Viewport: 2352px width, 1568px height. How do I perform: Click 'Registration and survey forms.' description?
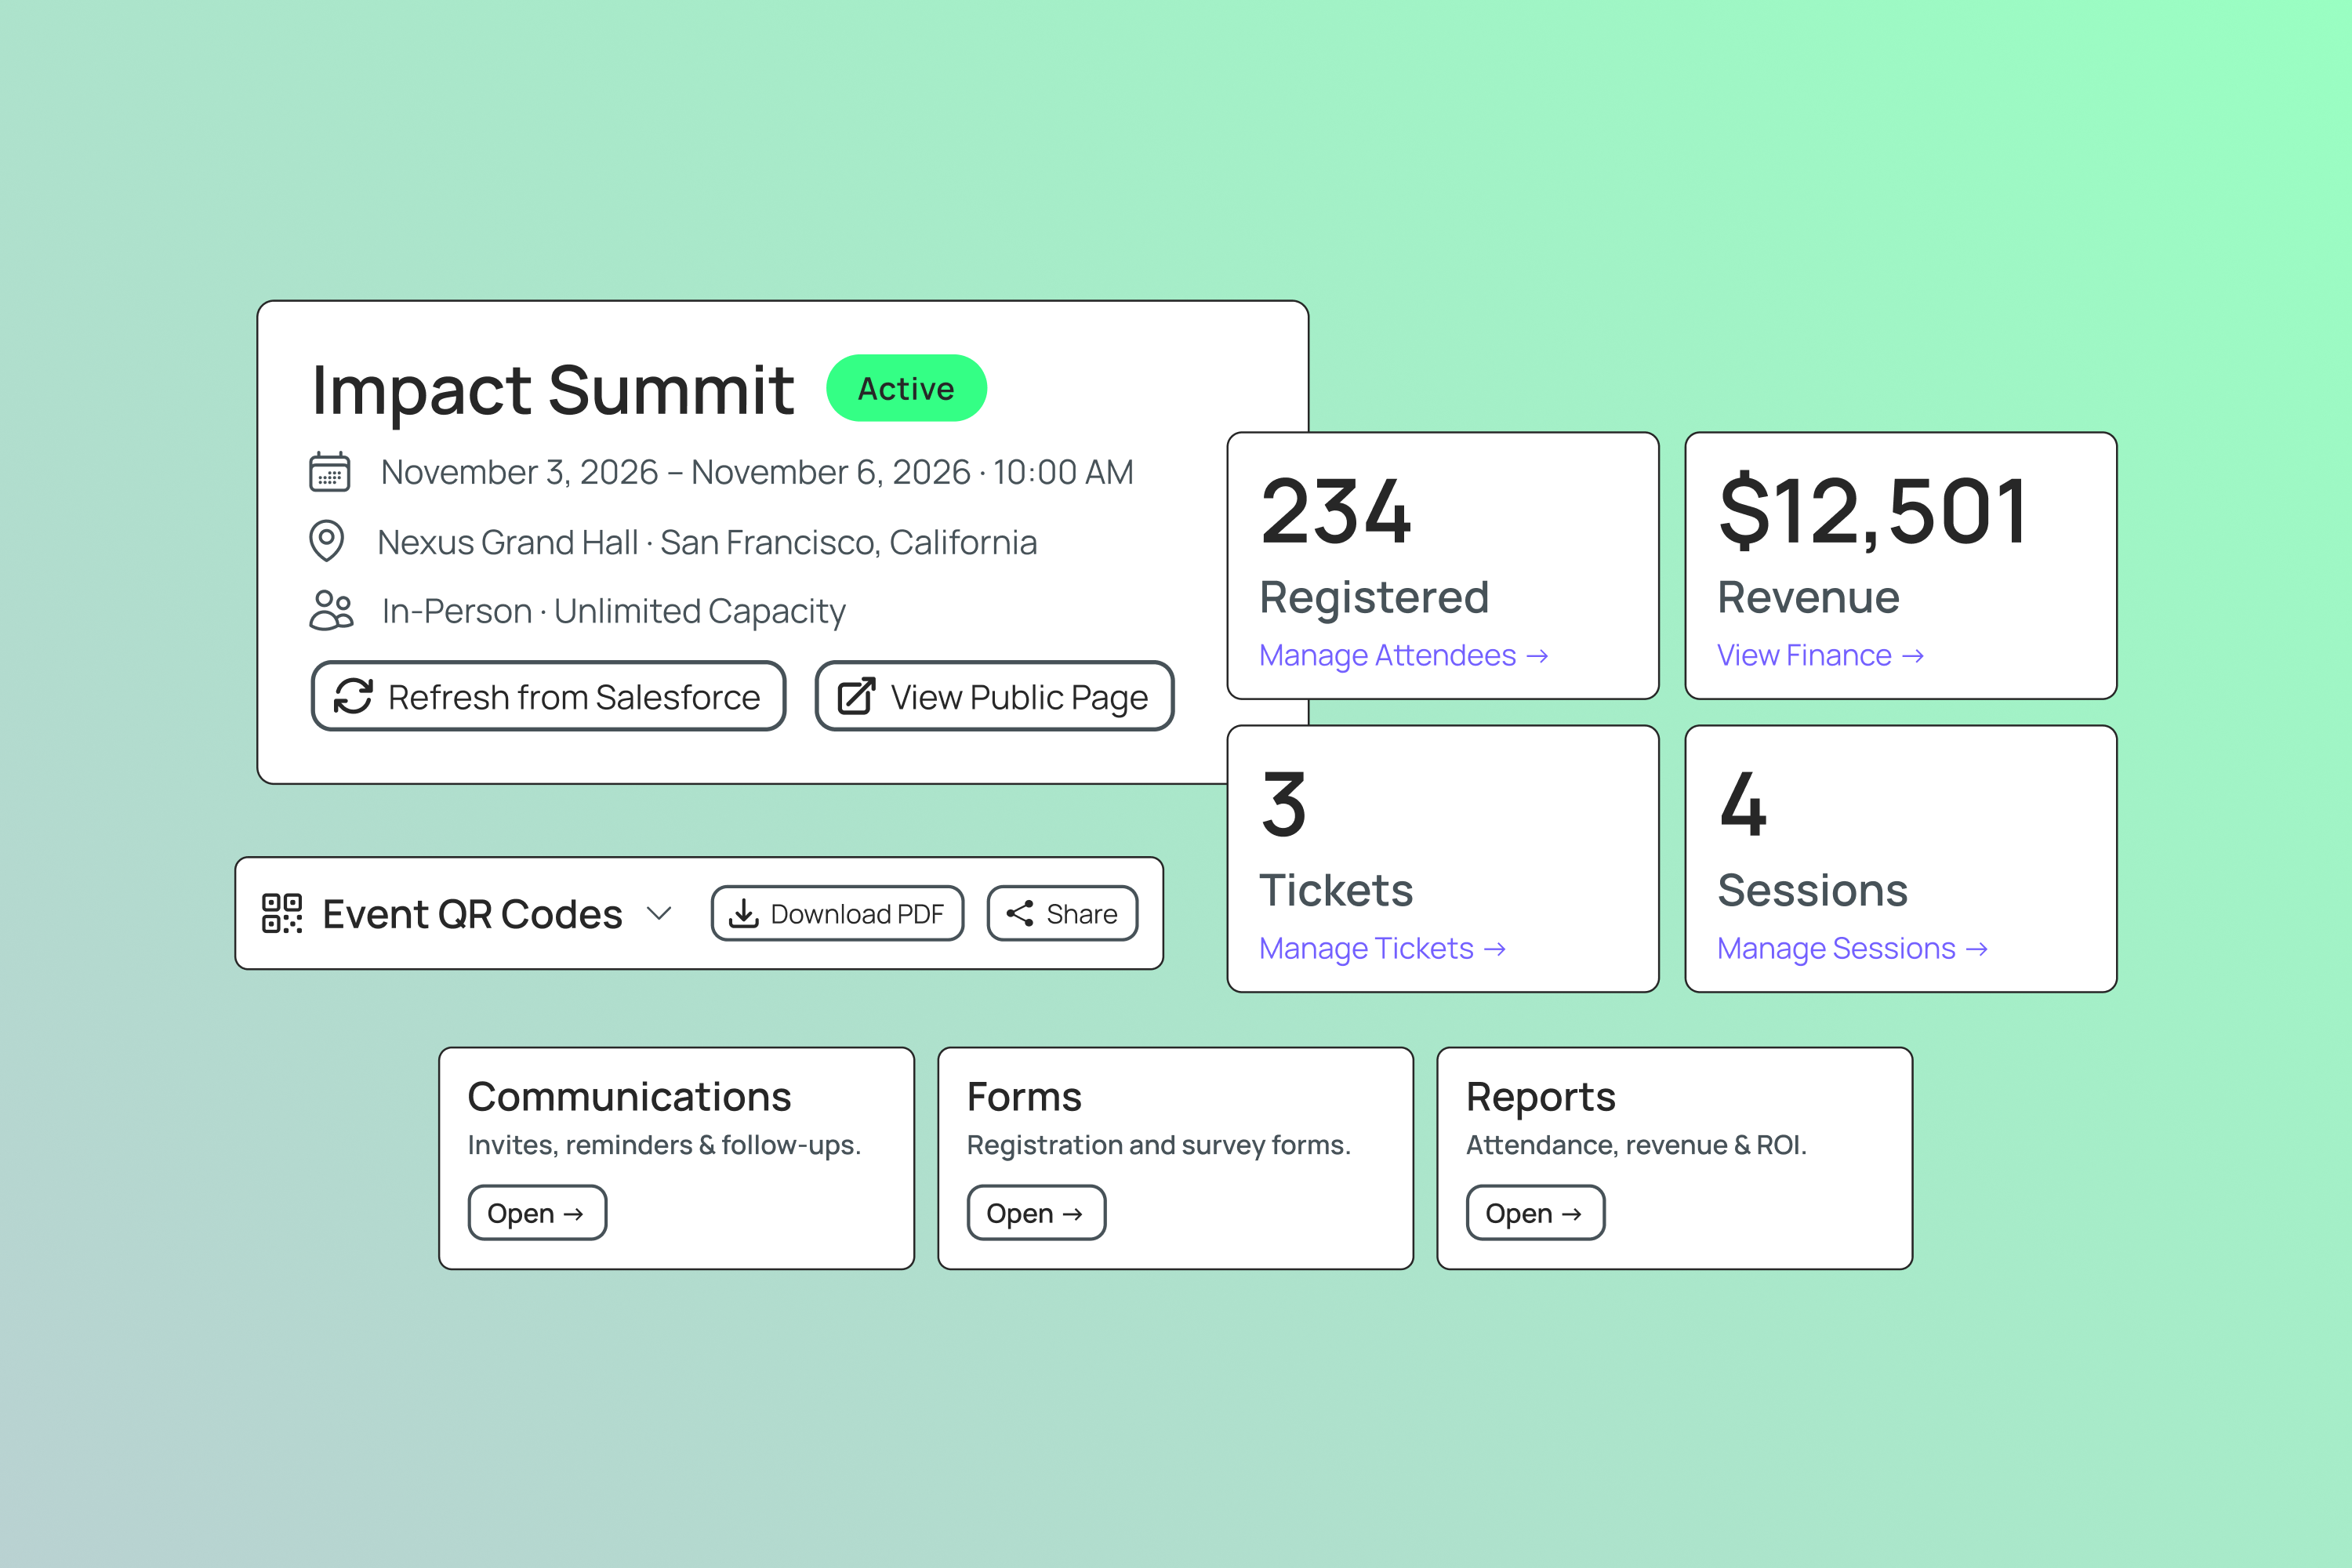click(1158, 1145)
